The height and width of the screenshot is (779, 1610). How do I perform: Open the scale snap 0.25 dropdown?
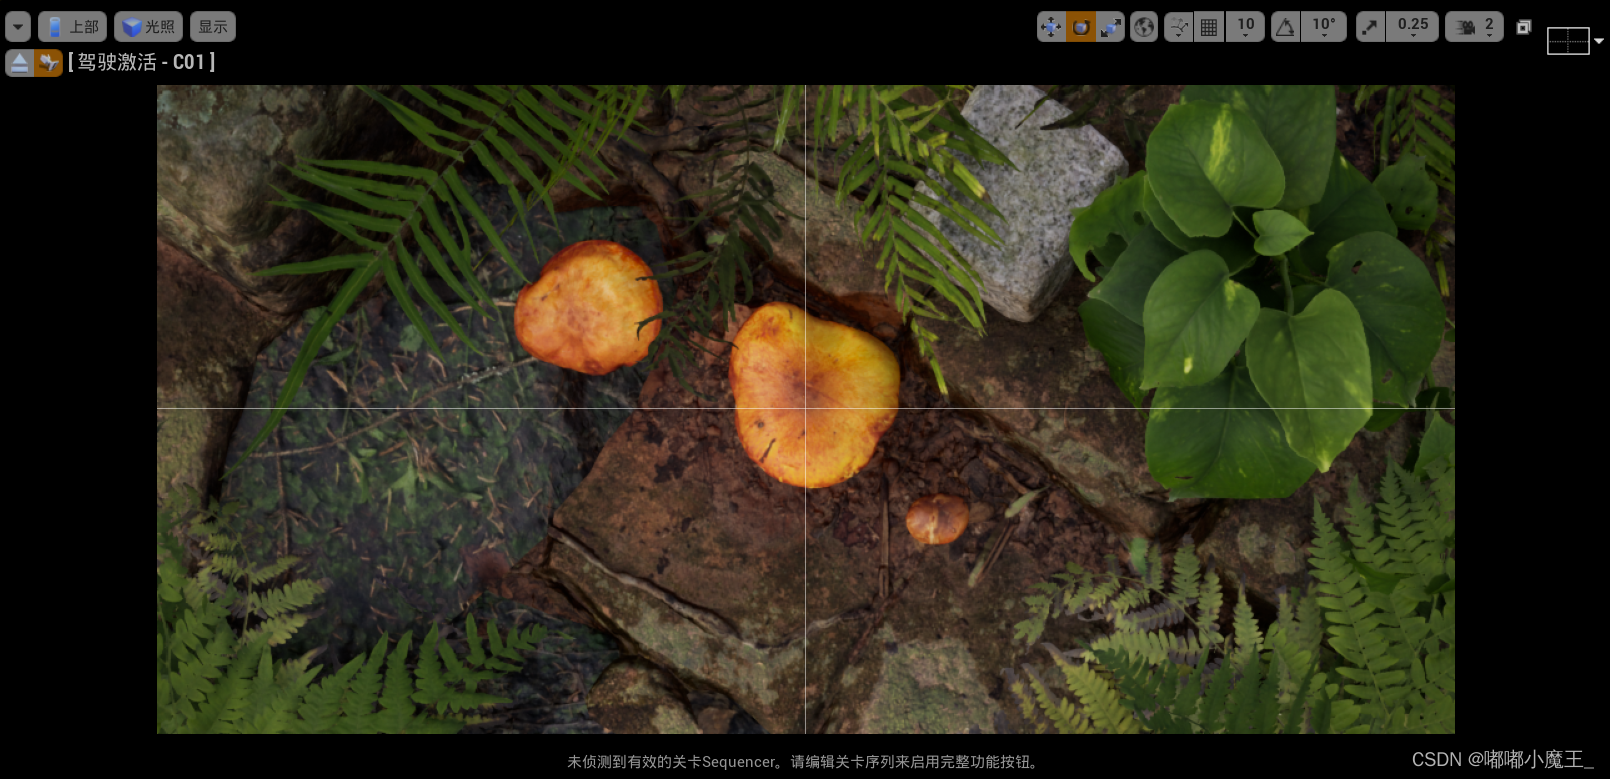1413,27
